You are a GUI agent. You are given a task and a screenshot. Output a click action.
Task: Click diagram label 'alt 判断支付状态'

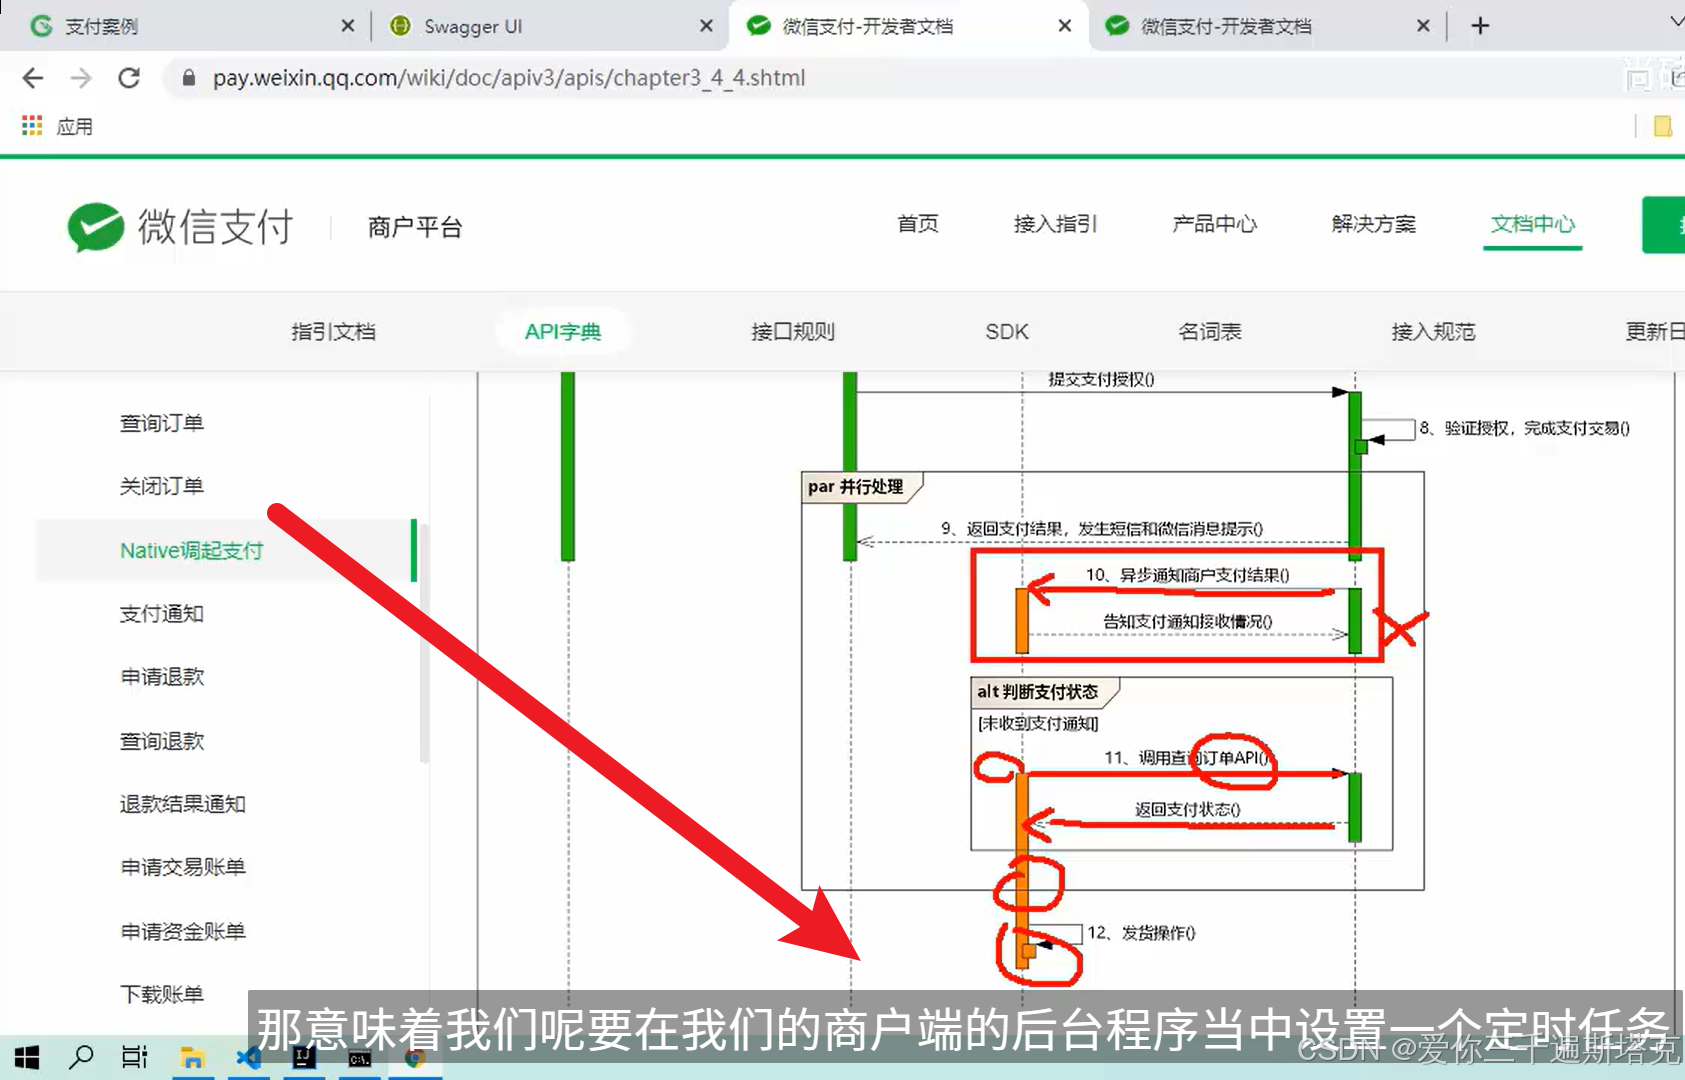1037,692
